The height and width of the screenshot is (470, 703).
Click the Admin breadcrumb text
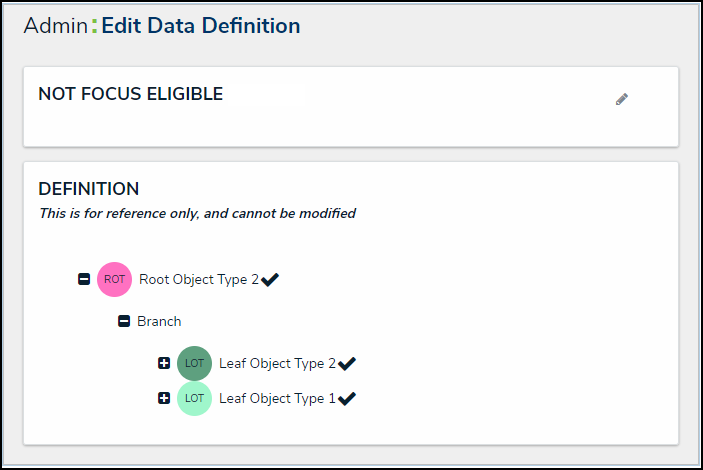pos(55,26)
